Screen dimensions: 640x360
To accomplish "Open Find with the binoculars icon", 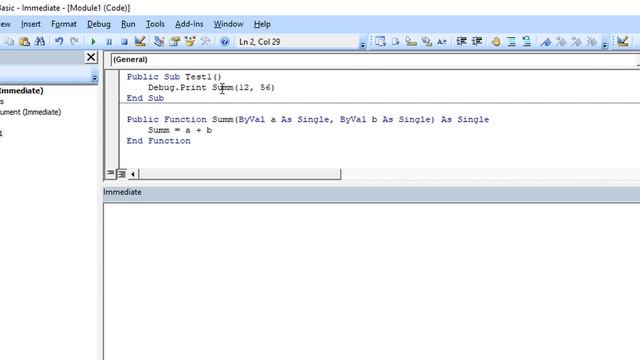I will (40, 41).
